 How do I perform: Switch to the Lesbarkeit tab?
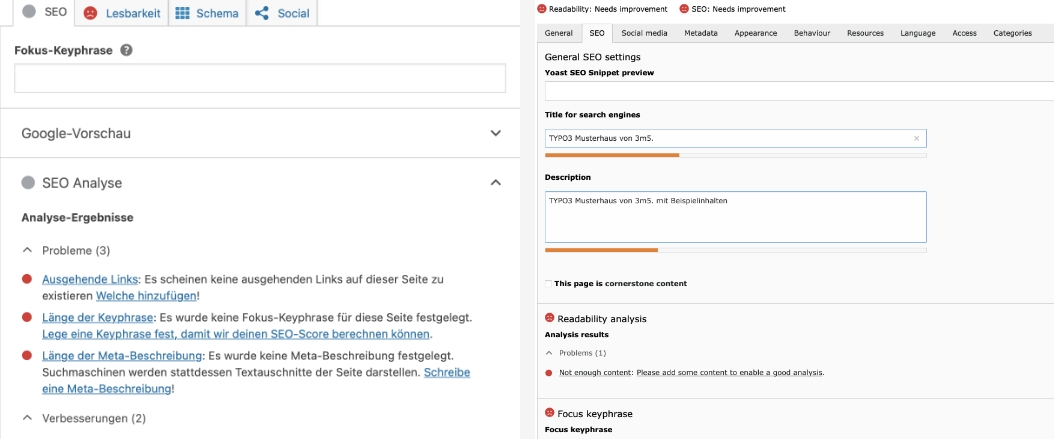click(122, 13)
